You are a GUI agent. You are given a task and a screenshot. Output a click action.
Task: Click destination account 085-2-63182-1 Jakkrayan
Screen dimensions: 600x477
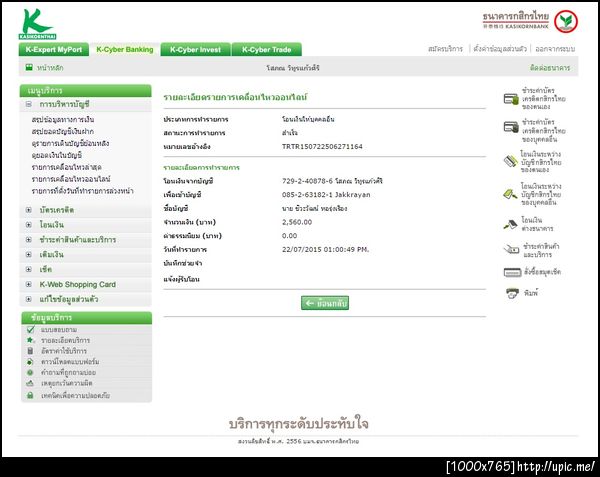(x=326, y=195)
